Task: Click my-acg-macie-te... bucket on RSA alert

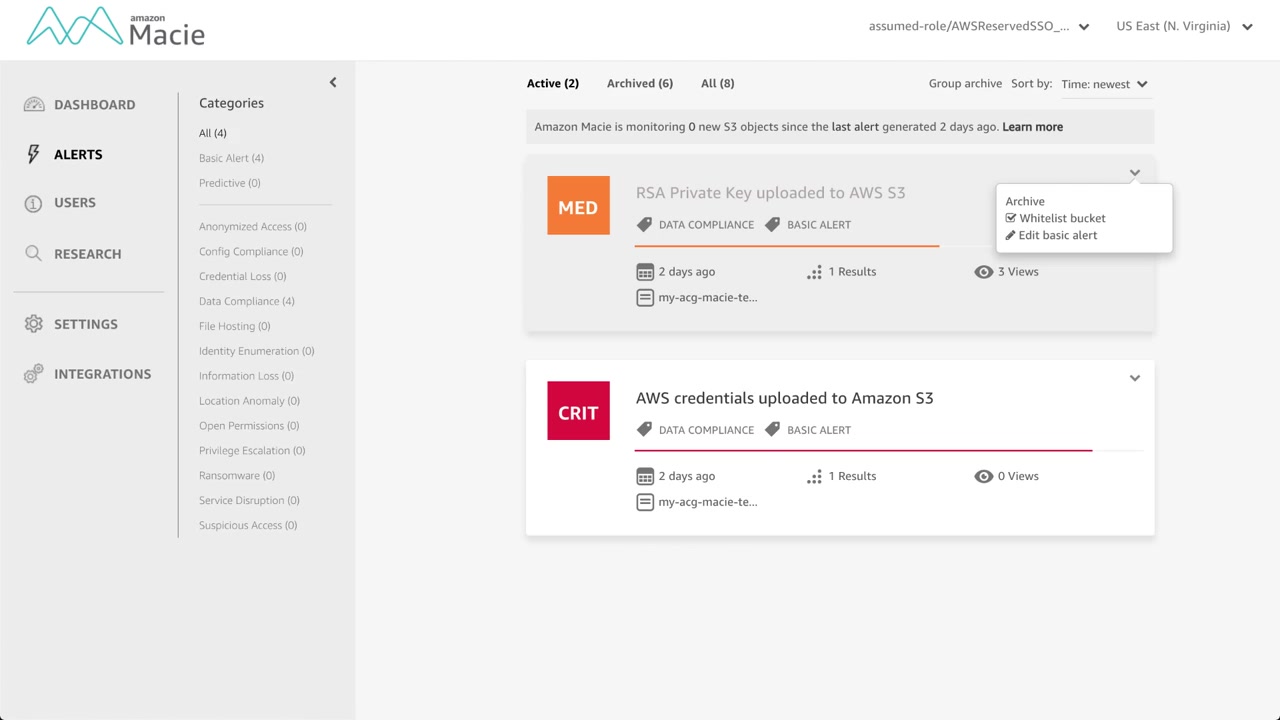Action: (x=707, y=297)
